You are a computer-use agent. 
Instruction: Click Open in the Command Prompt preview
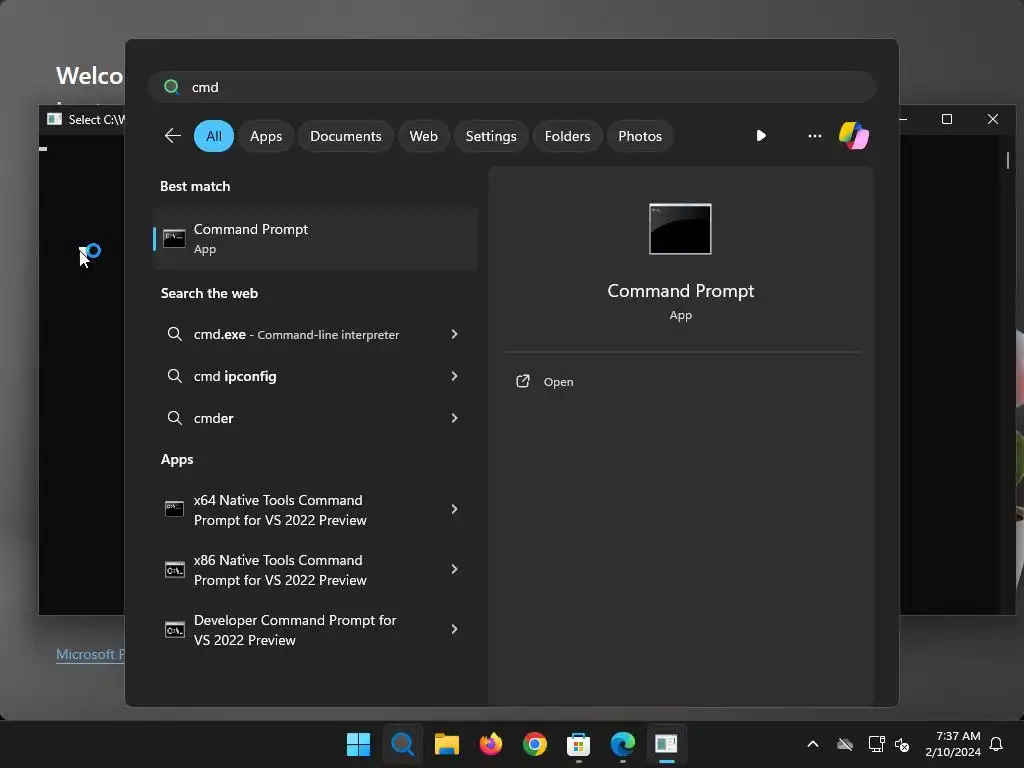point(558,382)
